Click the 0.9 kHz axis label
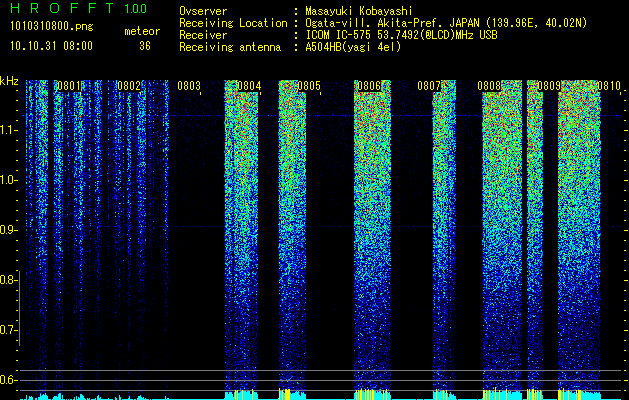The image size is (629, 400). (9, 230)
